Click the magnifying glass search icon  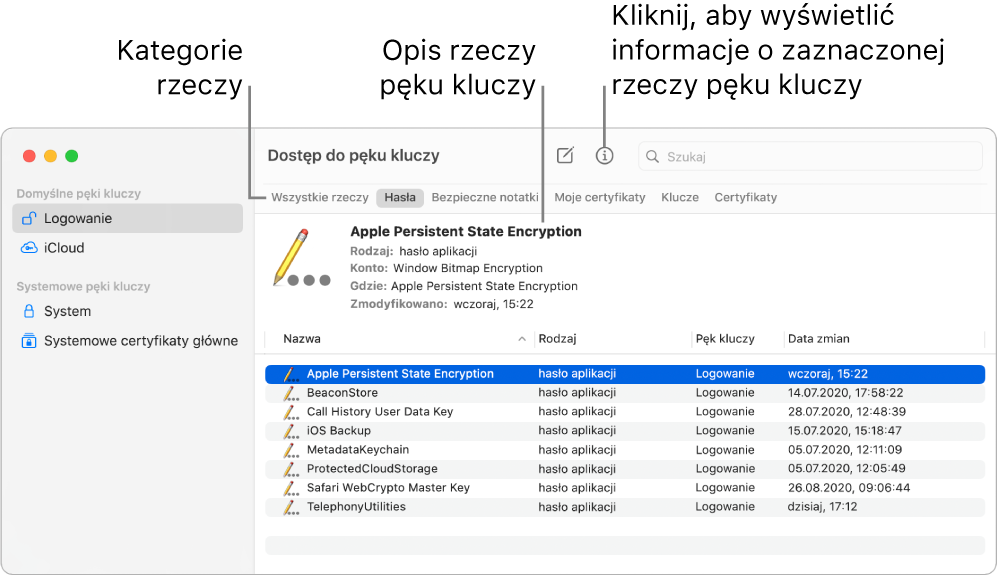[653, 157]
